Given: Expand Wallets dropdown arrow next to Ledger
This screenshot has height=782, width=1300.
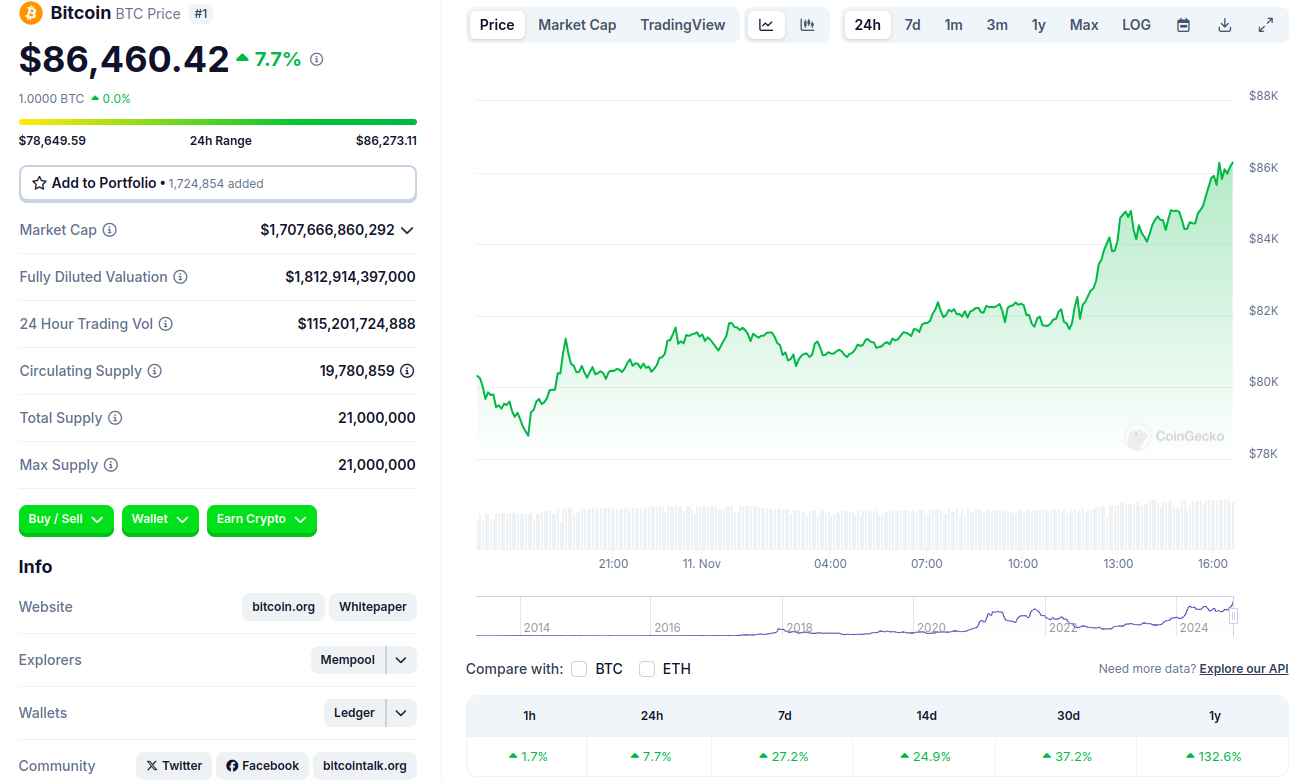Looking at the screenshot, I should pos(401,713).
